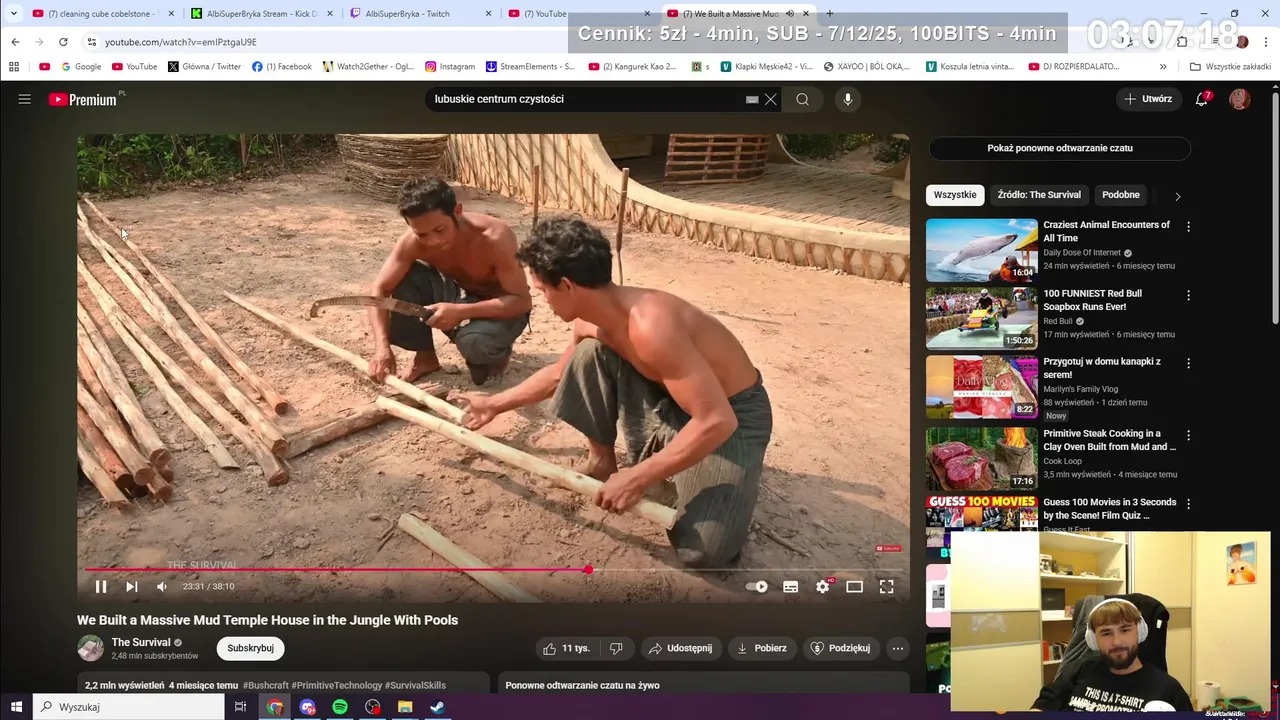Open Primitive Steak Cooking thumbnail
This screenshot has width=1280, height=720.
pyautogui.click(x=982, y=459)
